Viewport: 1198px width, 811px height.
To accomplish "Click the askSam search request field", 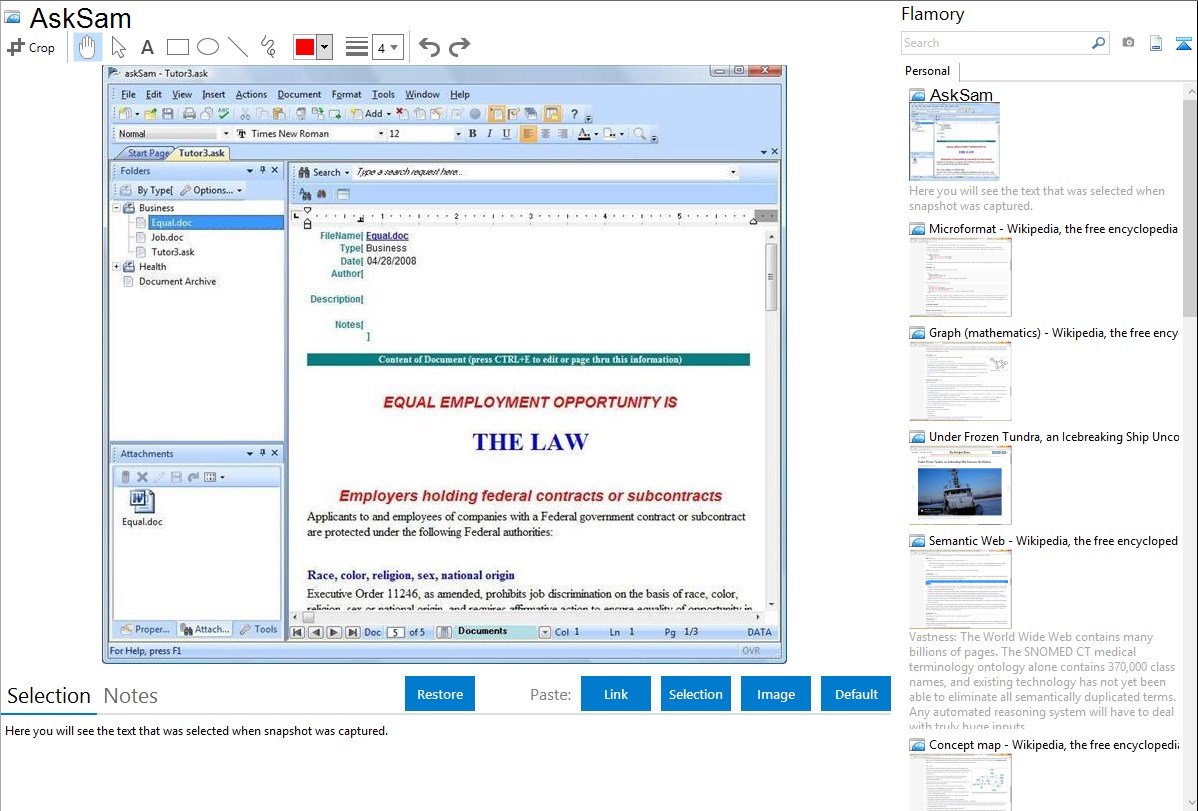I will point(546,172).
